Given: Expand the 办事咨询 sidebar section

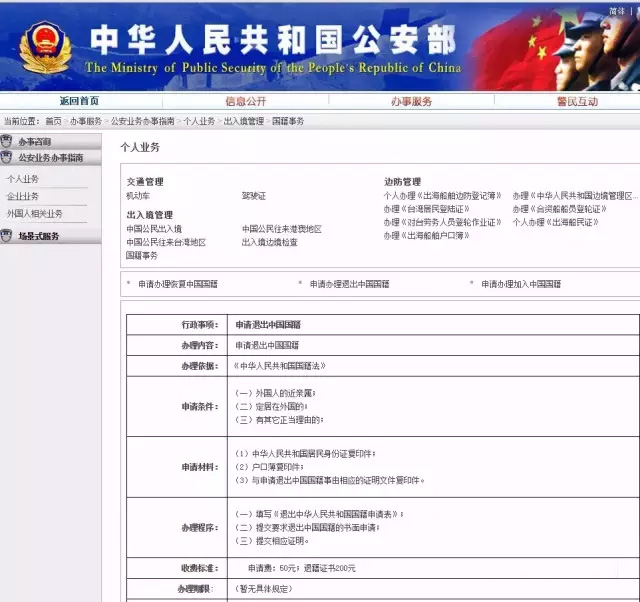Looking at the screenshot, I should coord(34,143).
